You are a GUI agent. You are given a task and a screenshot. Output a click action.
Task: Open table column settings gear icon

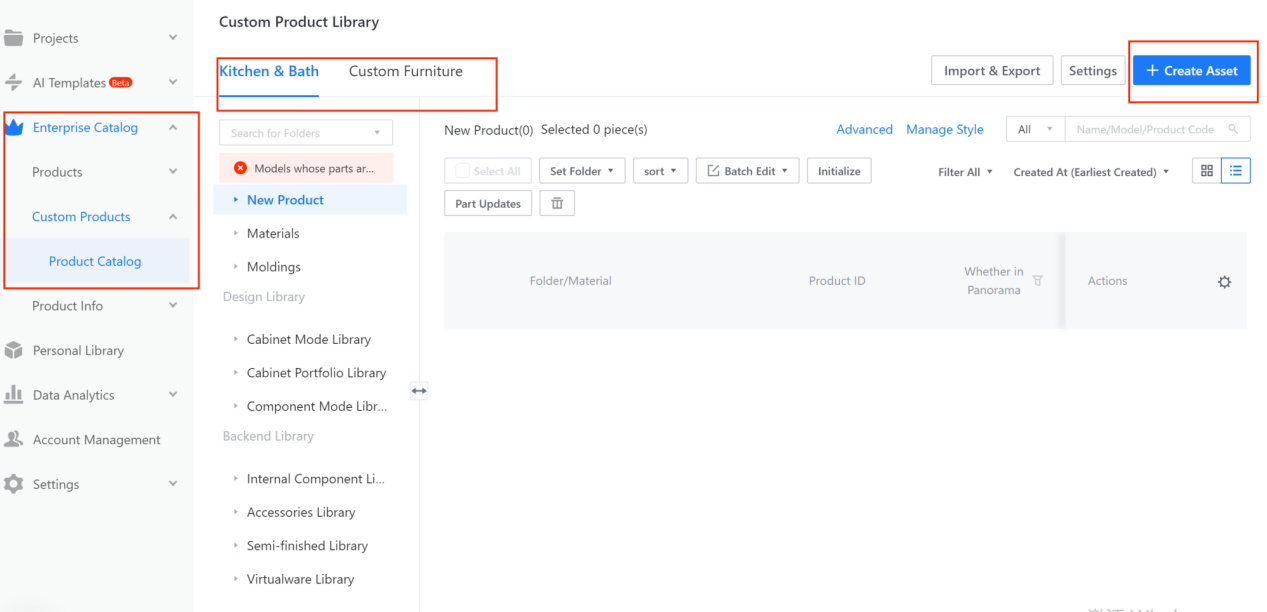1224,282
